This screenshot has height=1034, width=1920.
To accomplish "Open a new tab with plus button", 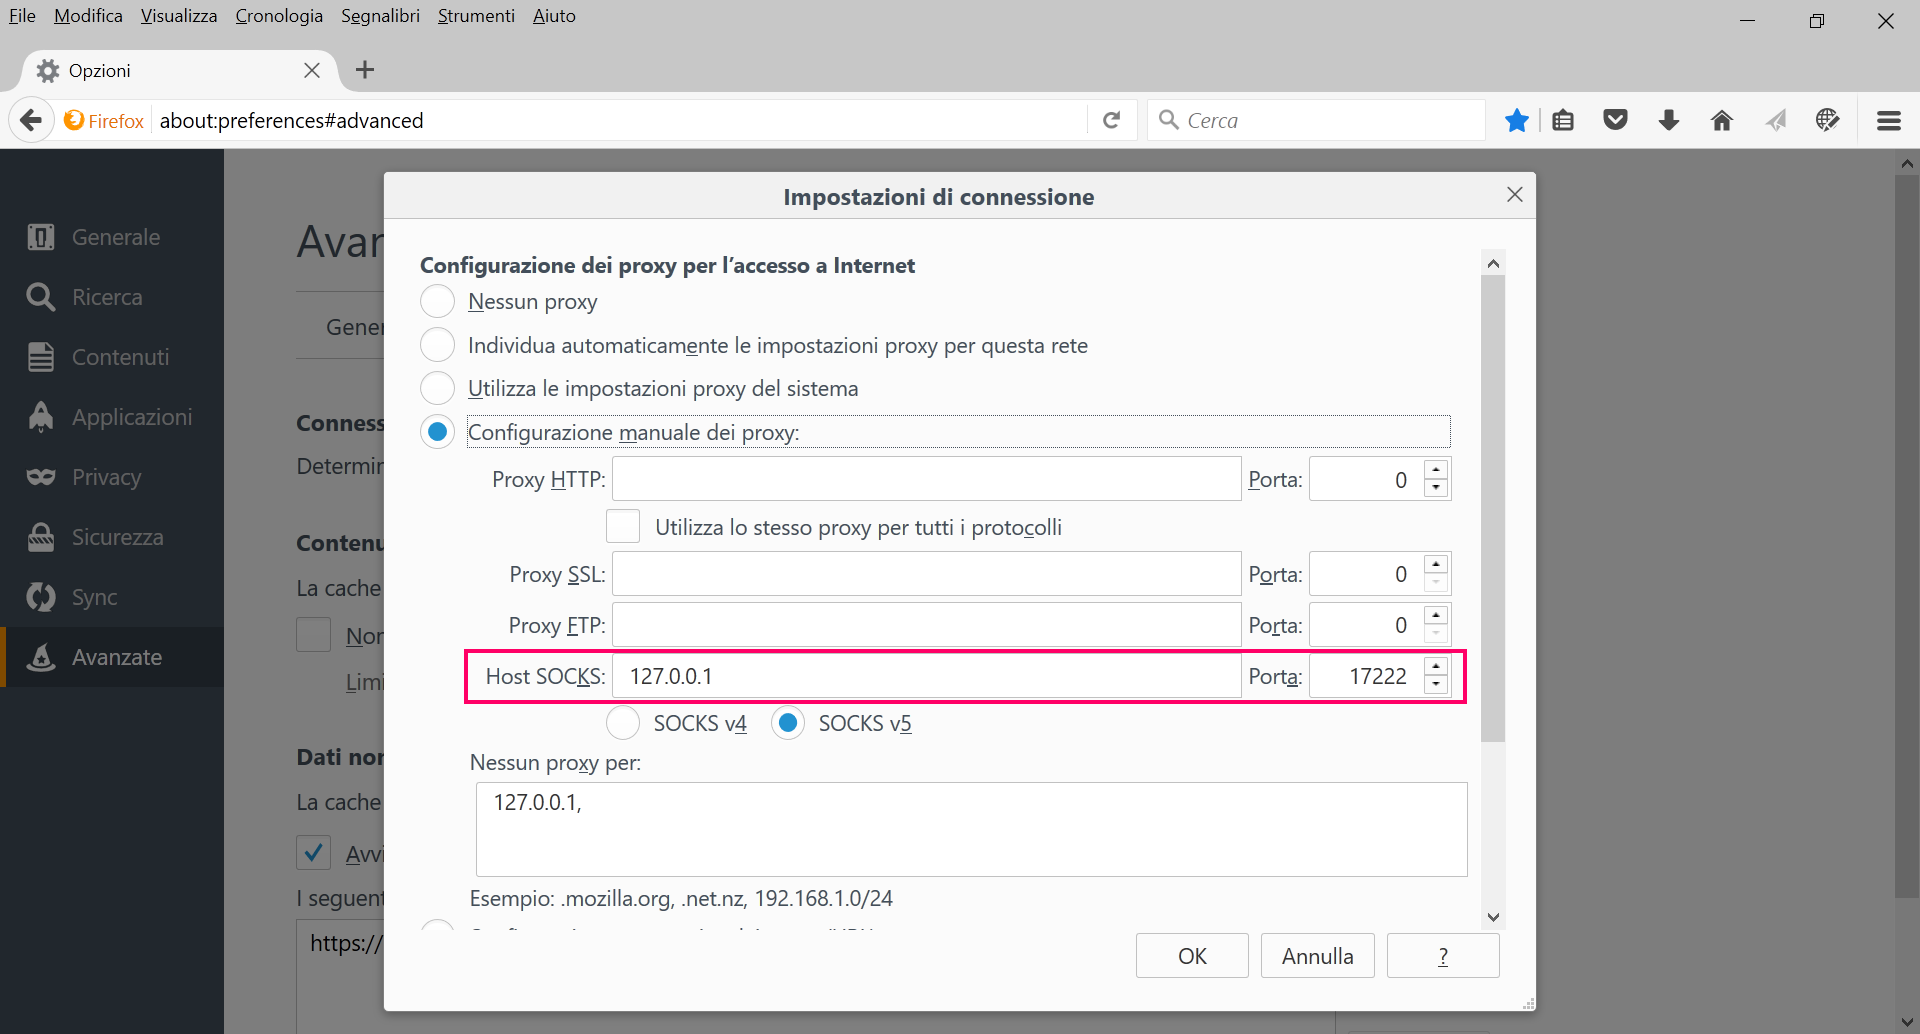I will [x=365, y=70].
